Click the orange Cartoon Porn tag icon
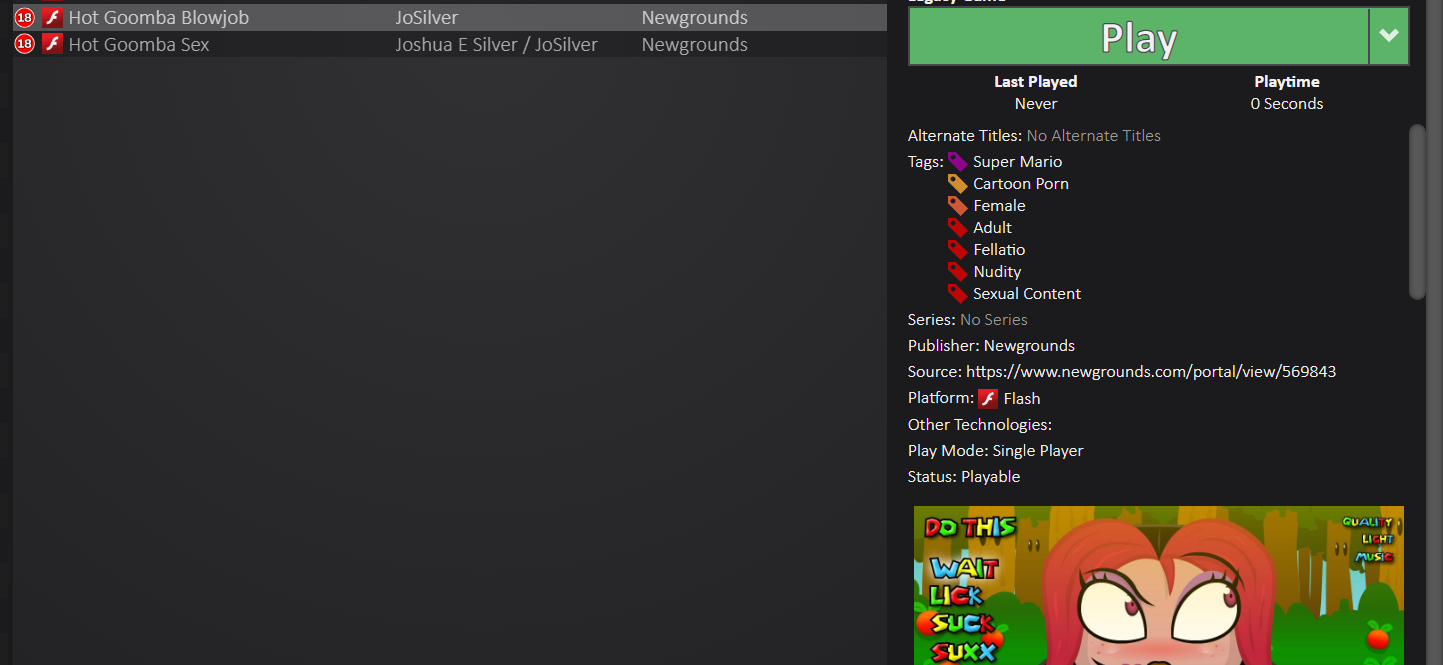Image resolution: width=1443 pixels, height=665 pixels. coord(957,183)
